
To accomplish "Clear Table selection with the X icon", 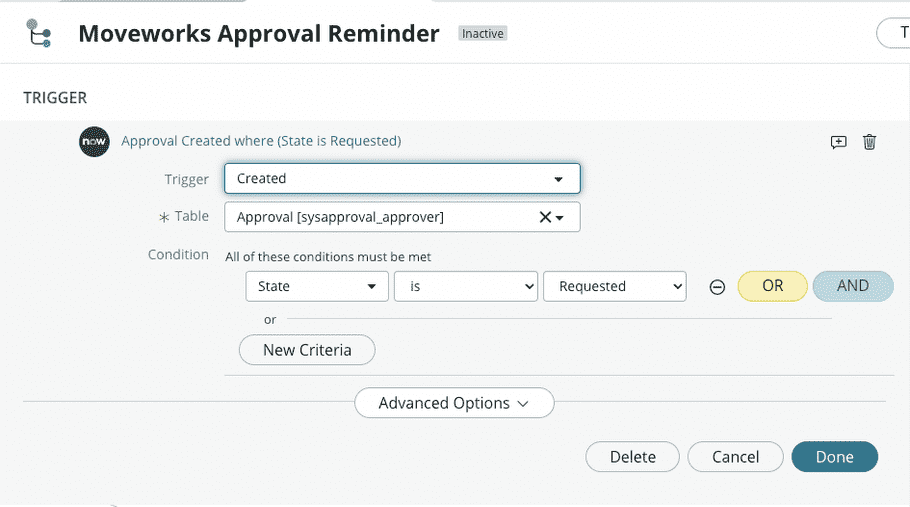I will pyautogui.click(x=545, y=217).
